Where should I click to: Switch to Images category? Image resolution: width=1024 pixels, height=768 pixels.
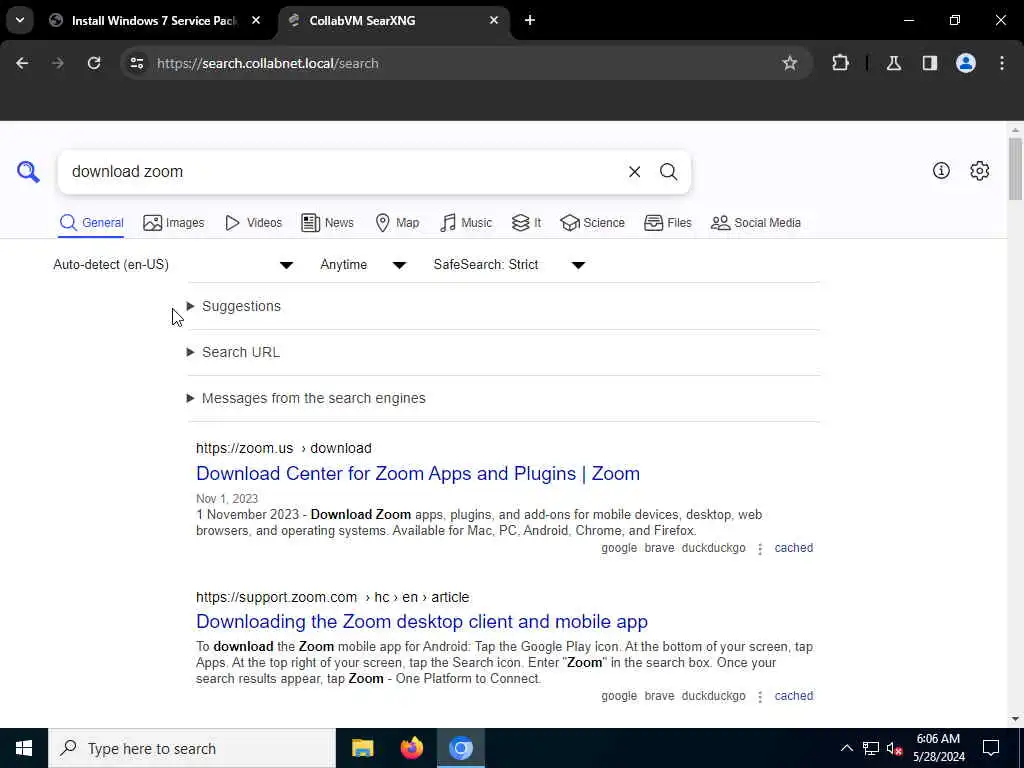tap(174, 223)
